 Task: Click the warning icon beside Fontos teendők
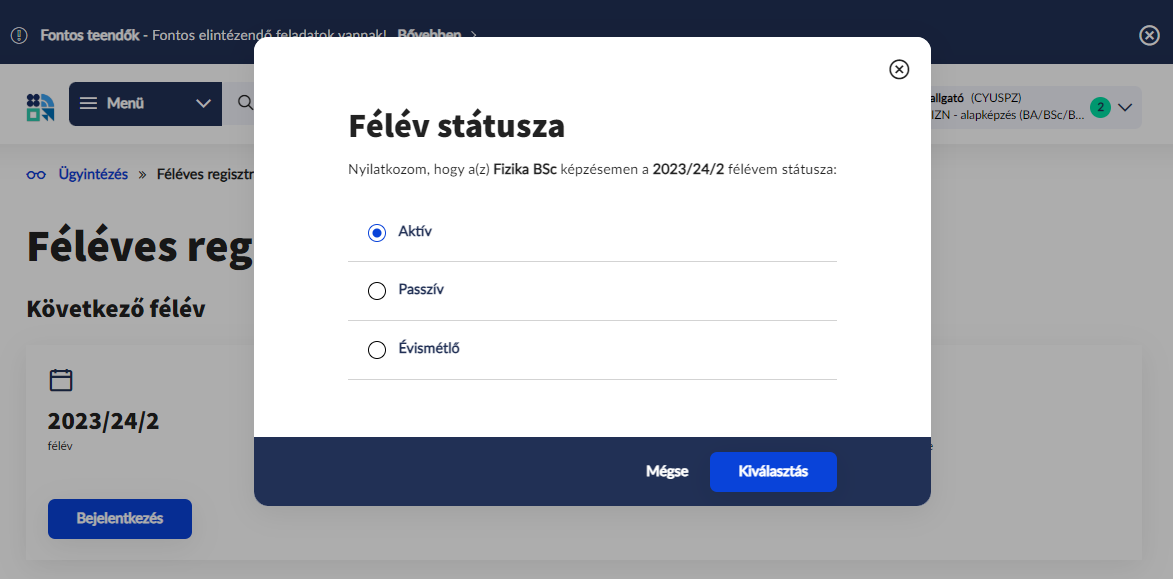(x=19, y=35)
